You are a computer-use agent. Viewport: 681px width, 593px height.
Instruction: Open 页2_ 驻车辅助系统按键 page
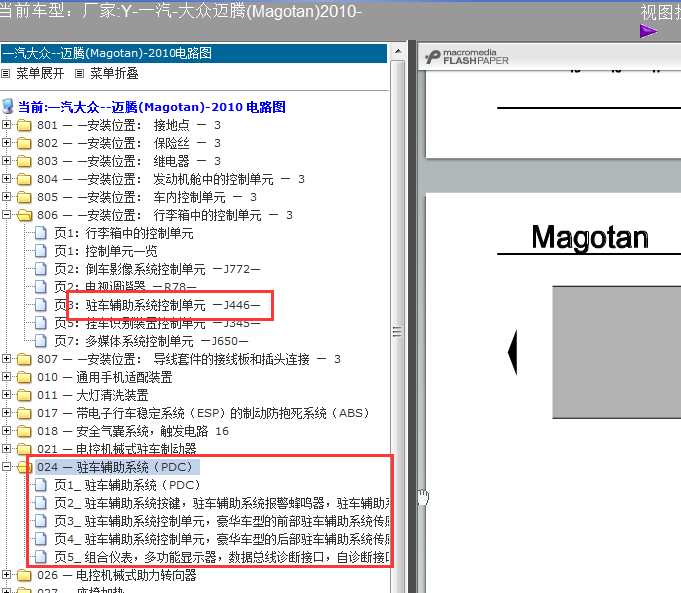(221, 503)
